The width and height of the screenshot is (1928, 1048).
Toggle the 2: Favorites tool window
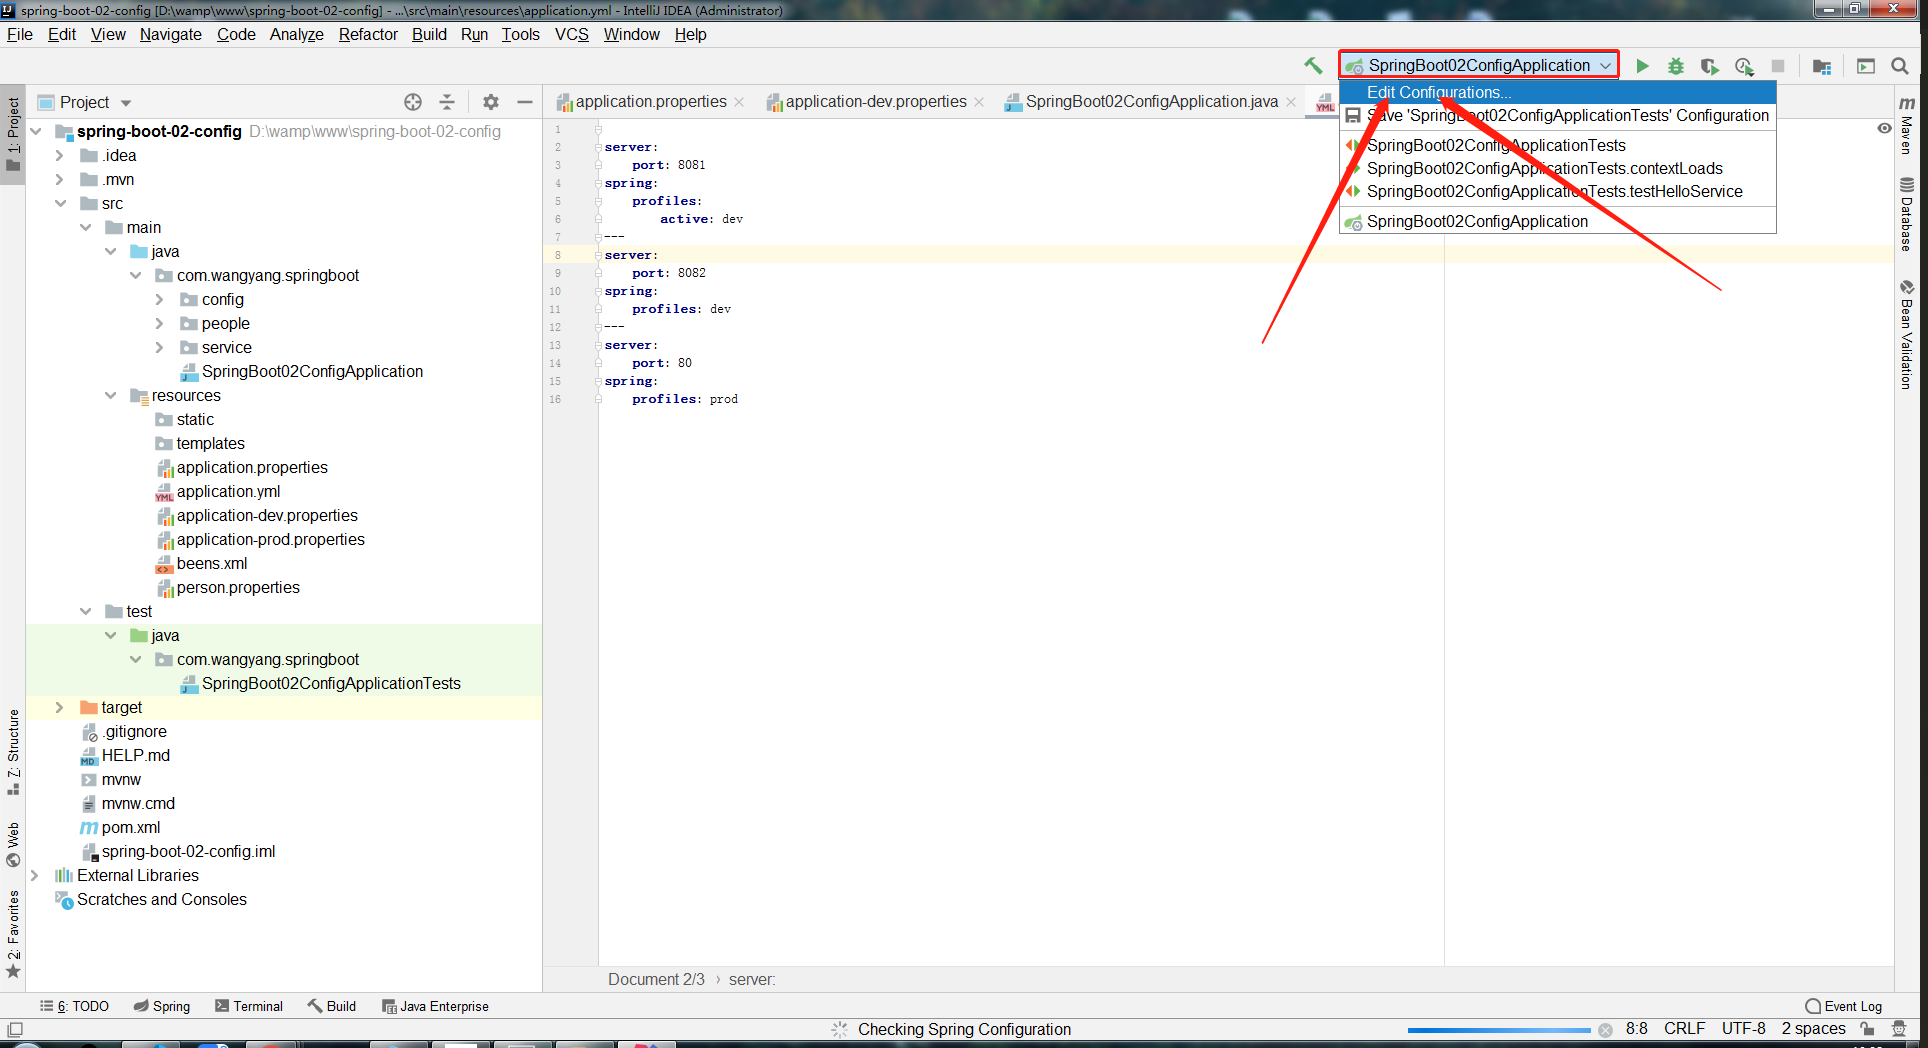[13, 935]
